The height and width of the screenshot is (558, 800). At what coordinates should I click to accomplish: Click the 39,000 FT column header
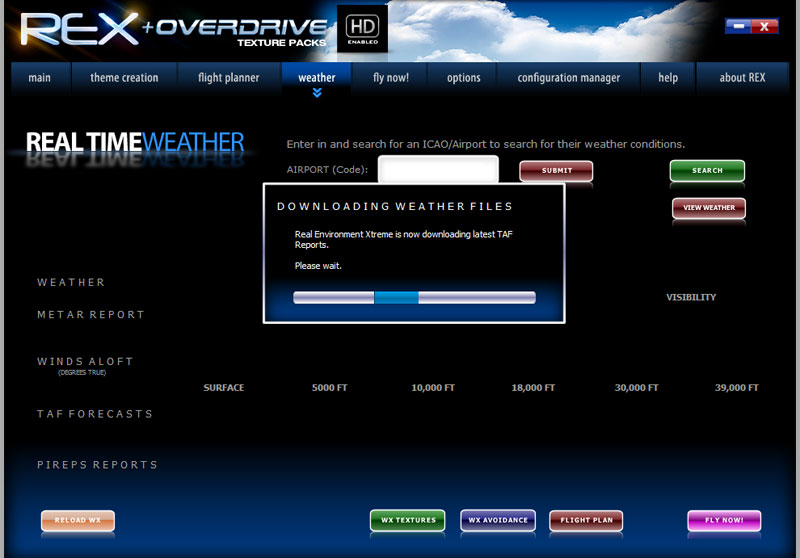point(736,388)
